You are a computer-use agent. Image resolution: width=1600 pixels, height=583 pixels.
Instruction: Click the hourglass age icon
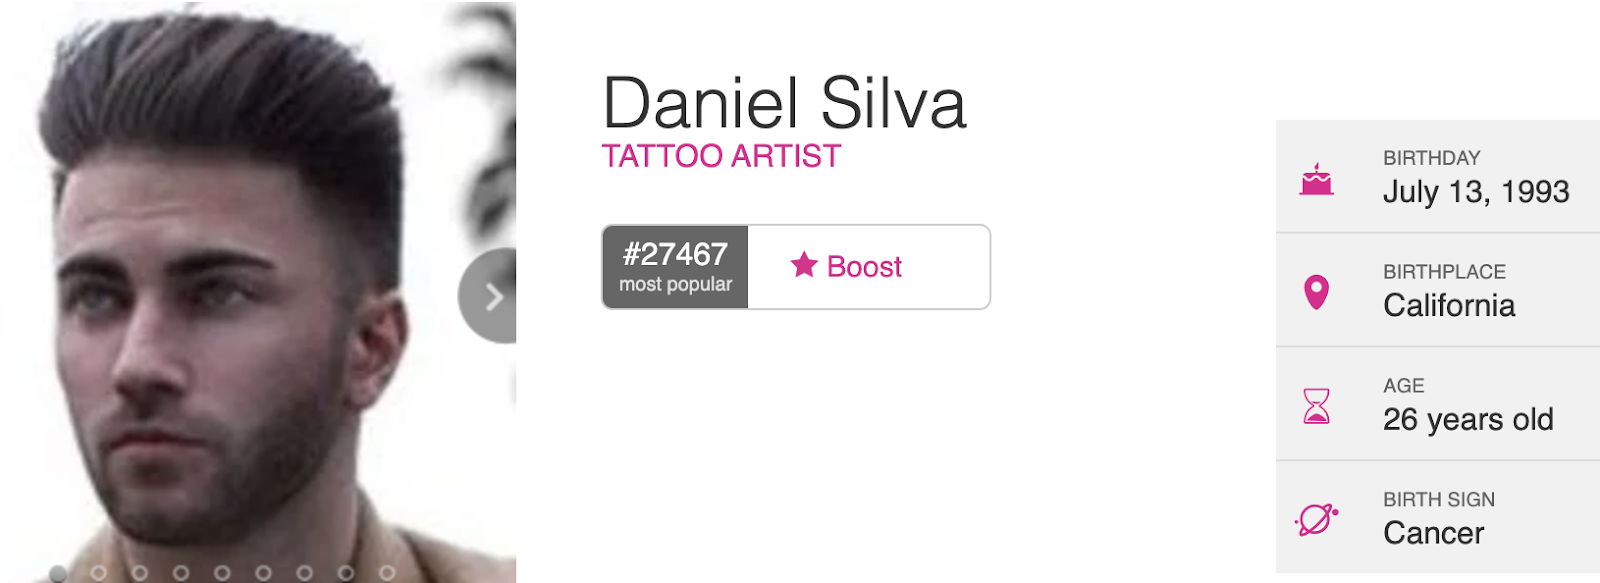point(1317,406)
